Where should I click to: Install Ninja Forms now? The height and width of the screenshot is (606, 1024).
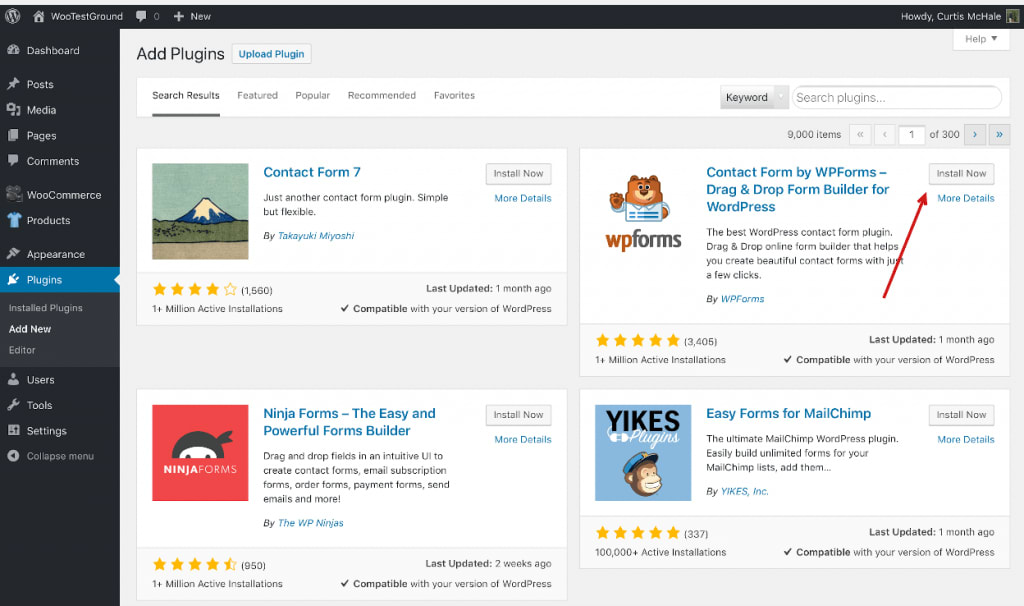[x=519, y=415]
